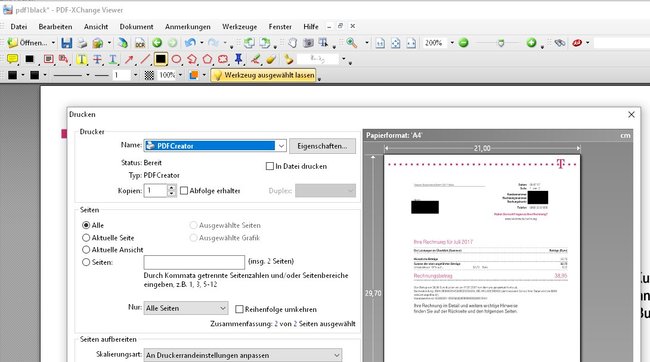The height and width of the screenshot is (362, 650).
Task: Click the green plus zoom in button
Action: click(531, 43)
